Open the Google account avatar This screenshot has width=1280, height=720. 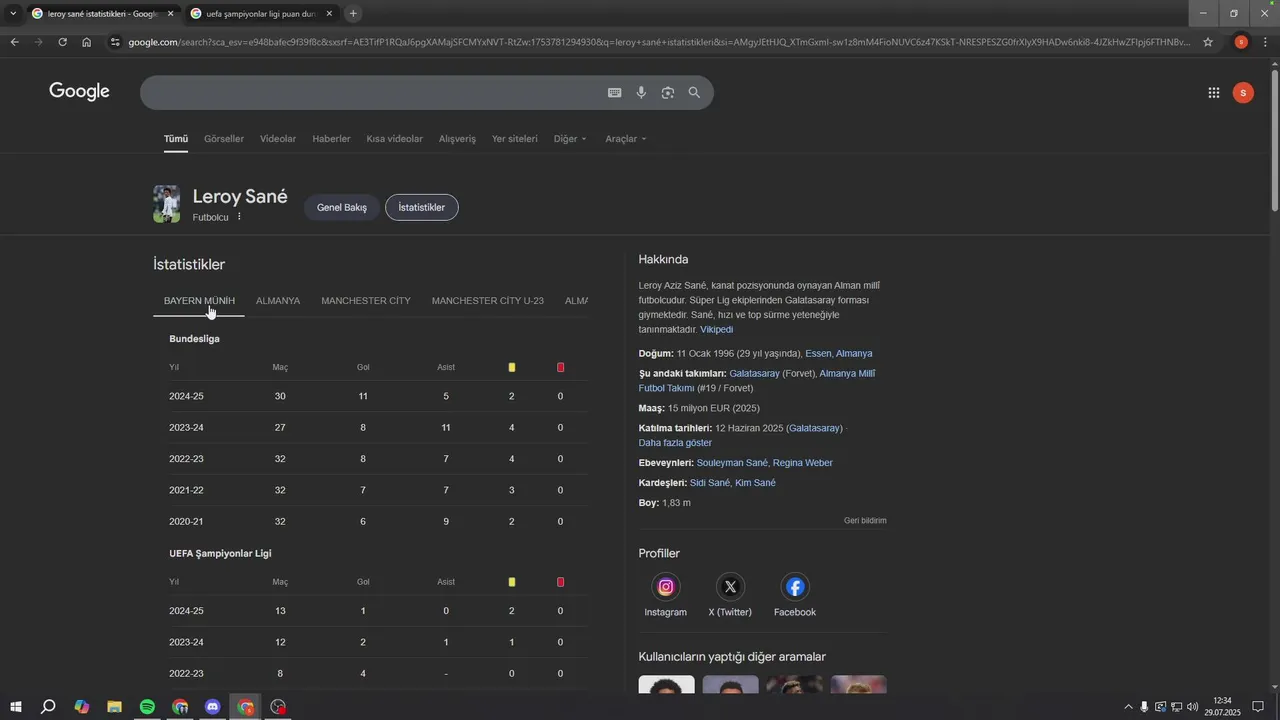1243,93
